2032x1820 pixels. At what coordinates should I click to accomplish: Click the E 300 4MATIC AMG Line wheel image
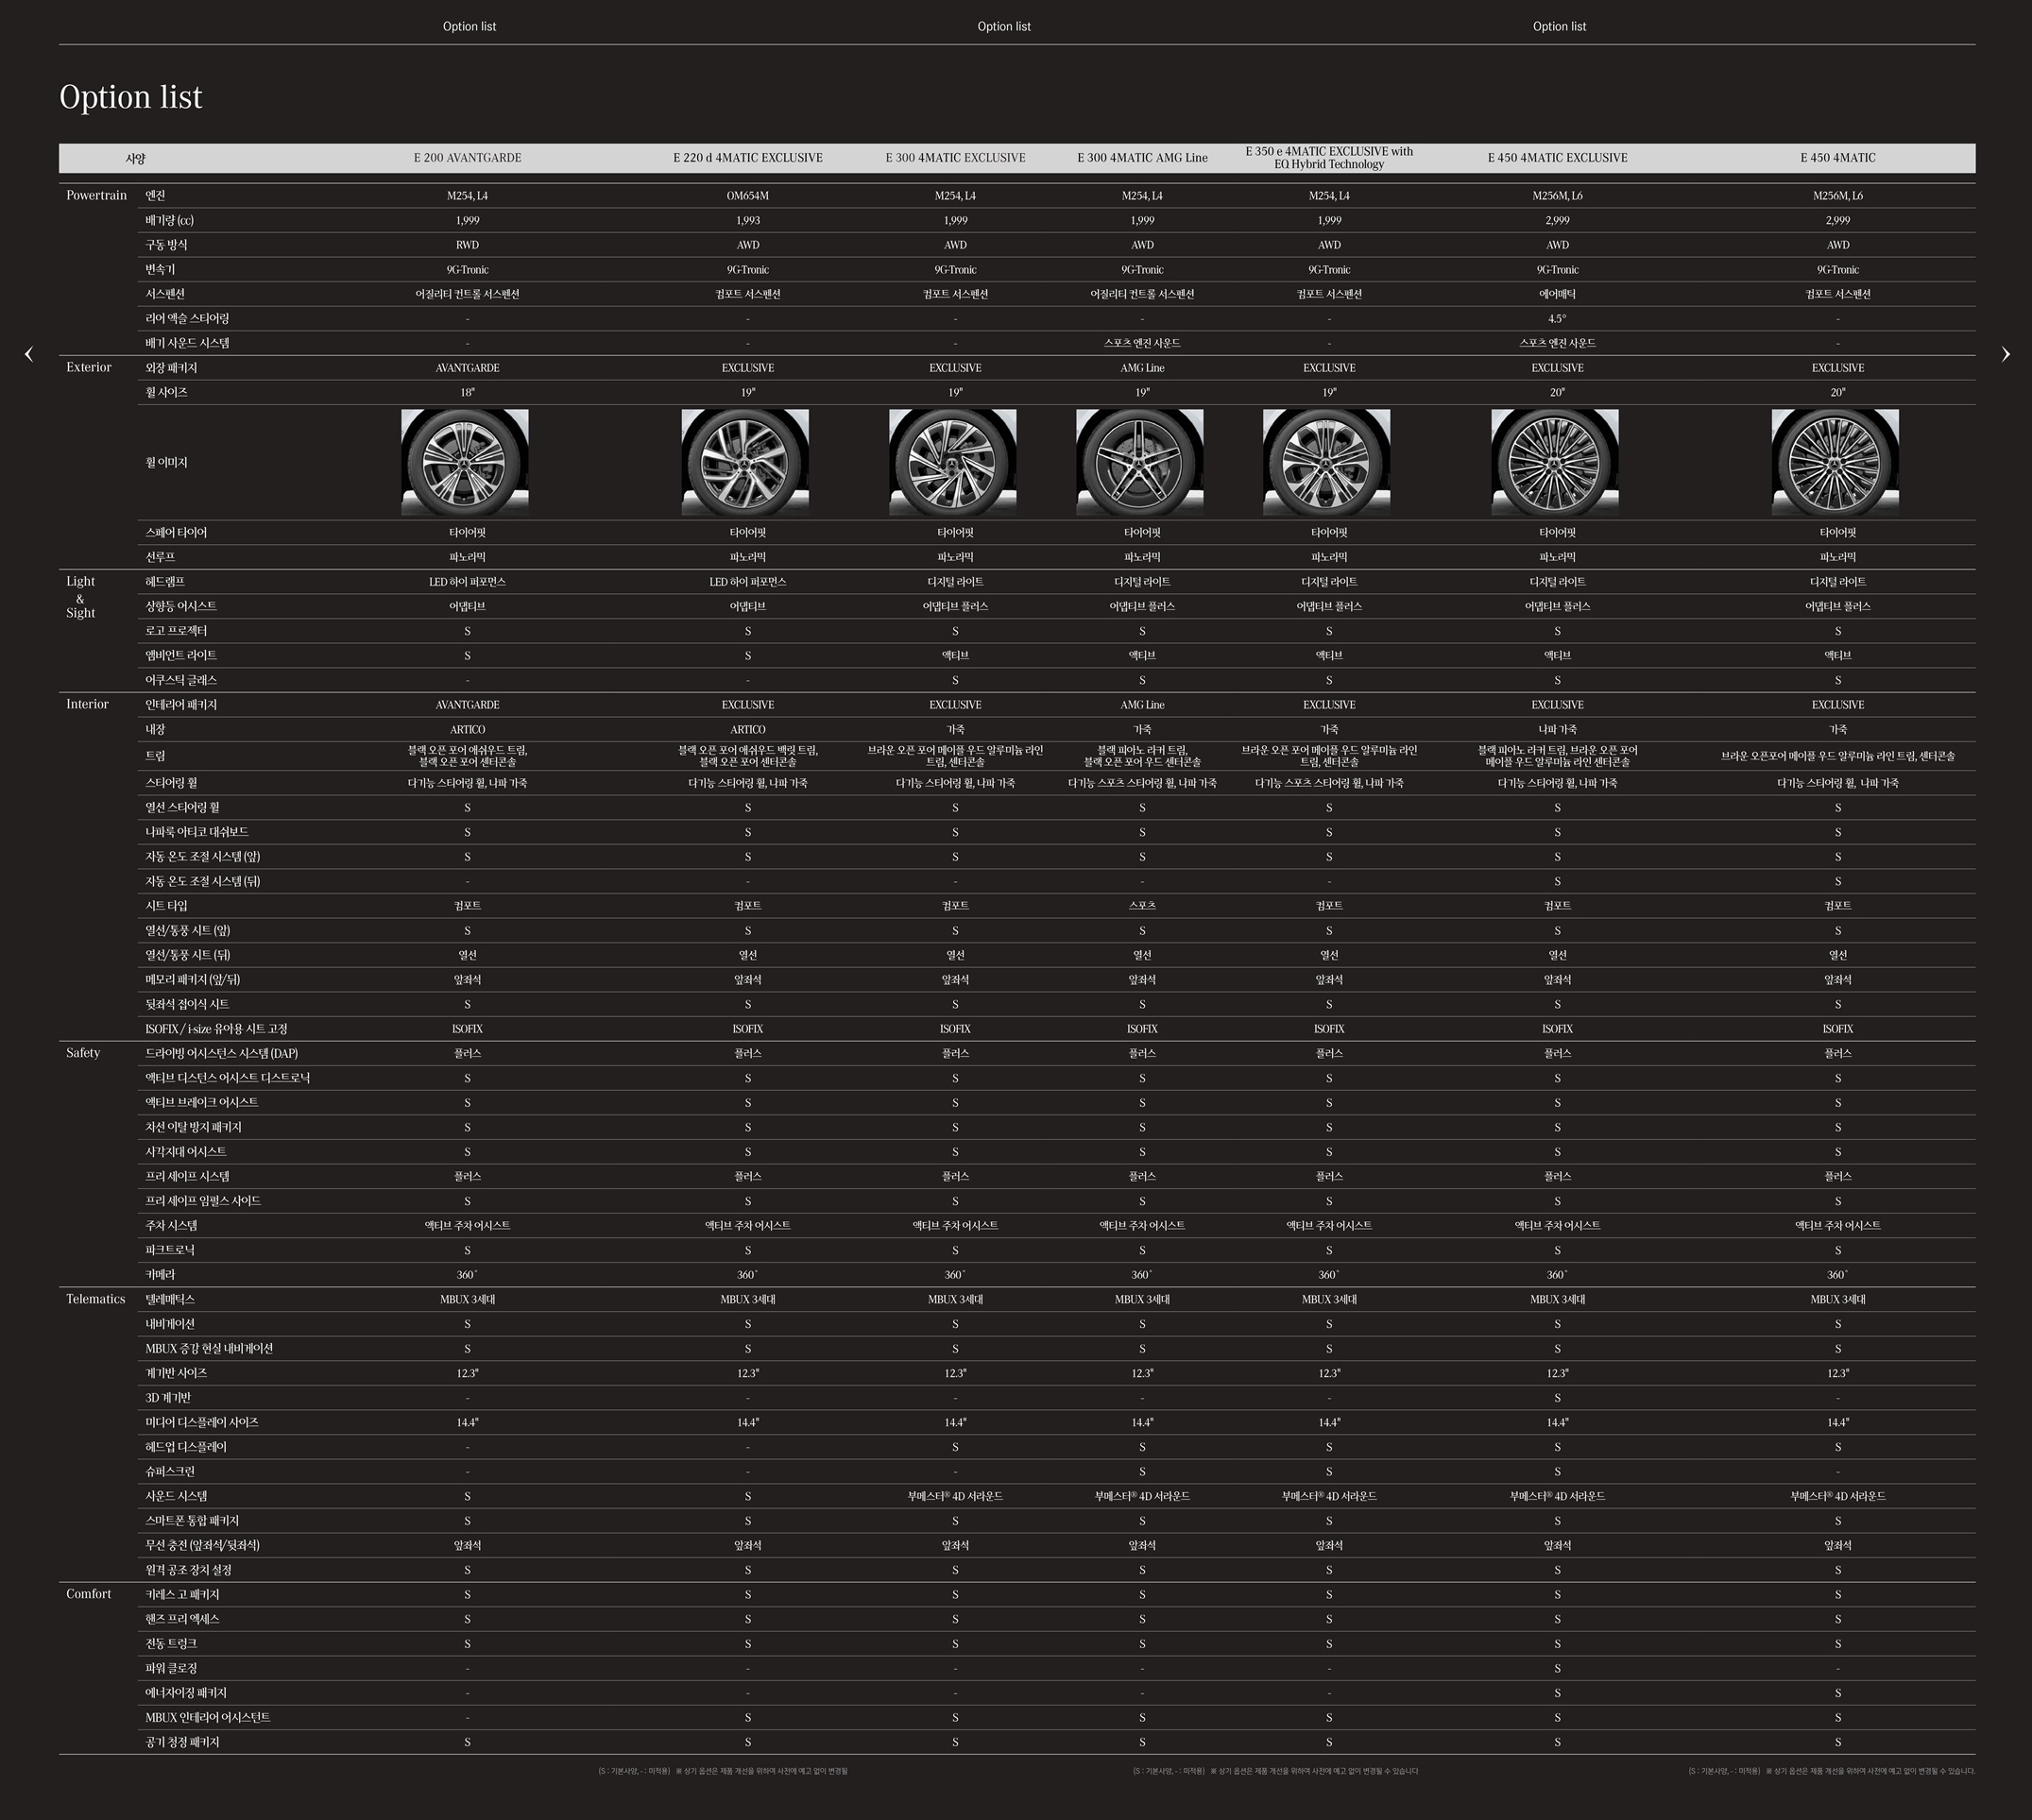coord(1140,462)
